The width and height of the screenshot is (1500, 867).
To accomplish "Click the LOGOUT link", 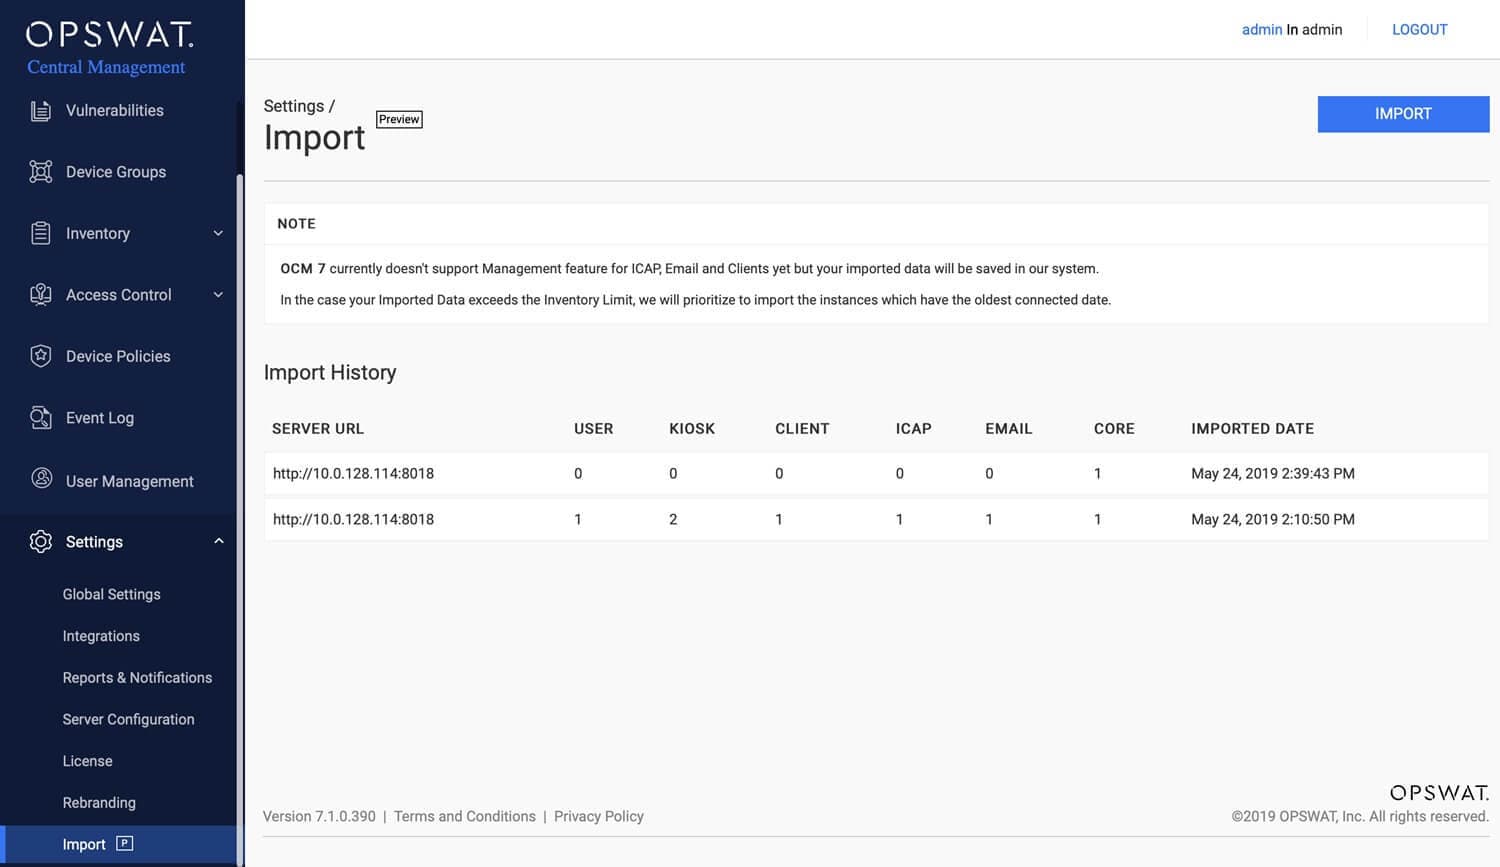I will pos(1420,30).
